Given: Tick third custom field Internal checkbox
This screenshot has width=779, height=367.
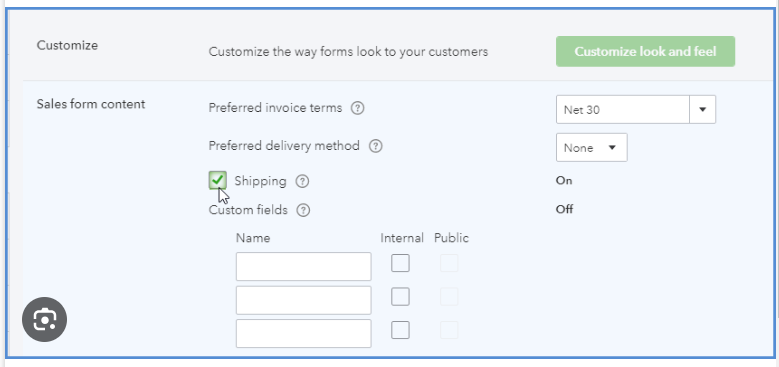Looking at the screenshot, I should (400, 330).
